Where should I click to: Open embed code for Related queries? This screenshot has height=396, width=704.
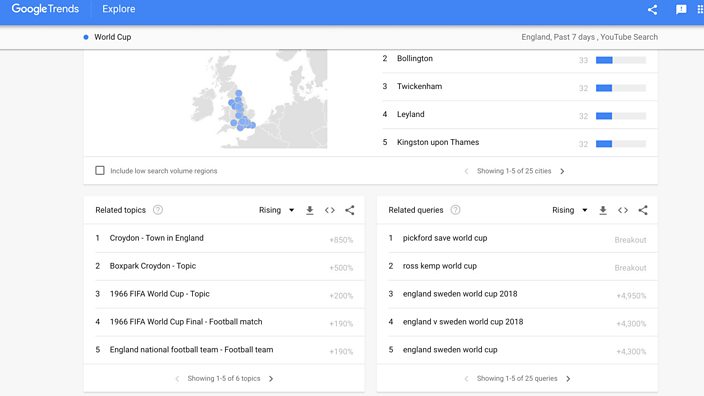[x=623, y=210]
